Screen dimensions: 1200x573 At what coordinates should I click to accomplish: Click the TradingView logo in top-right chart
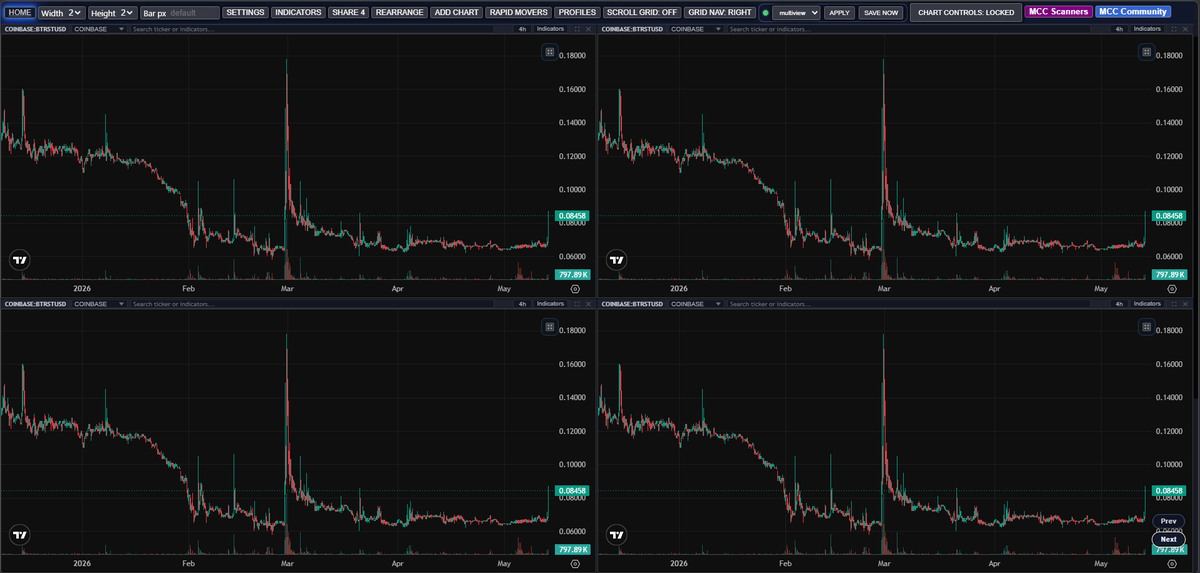(618, 259)
